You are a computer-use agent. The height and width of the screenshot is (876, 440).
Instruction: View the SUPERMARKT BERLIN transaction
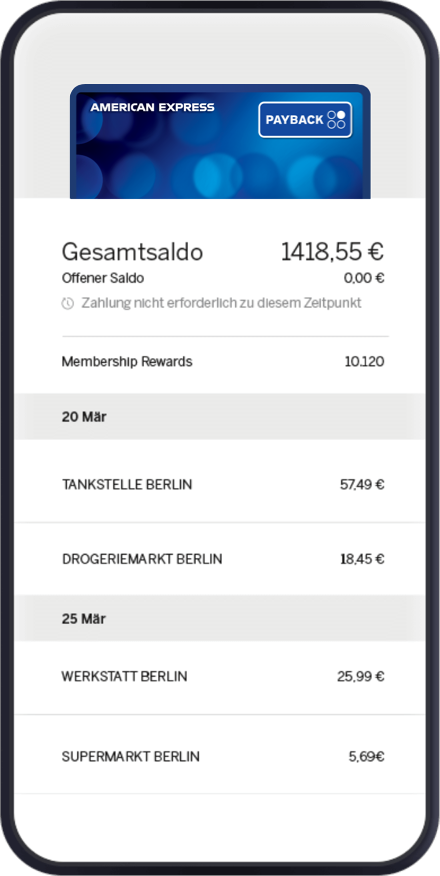tap(220, 757)
